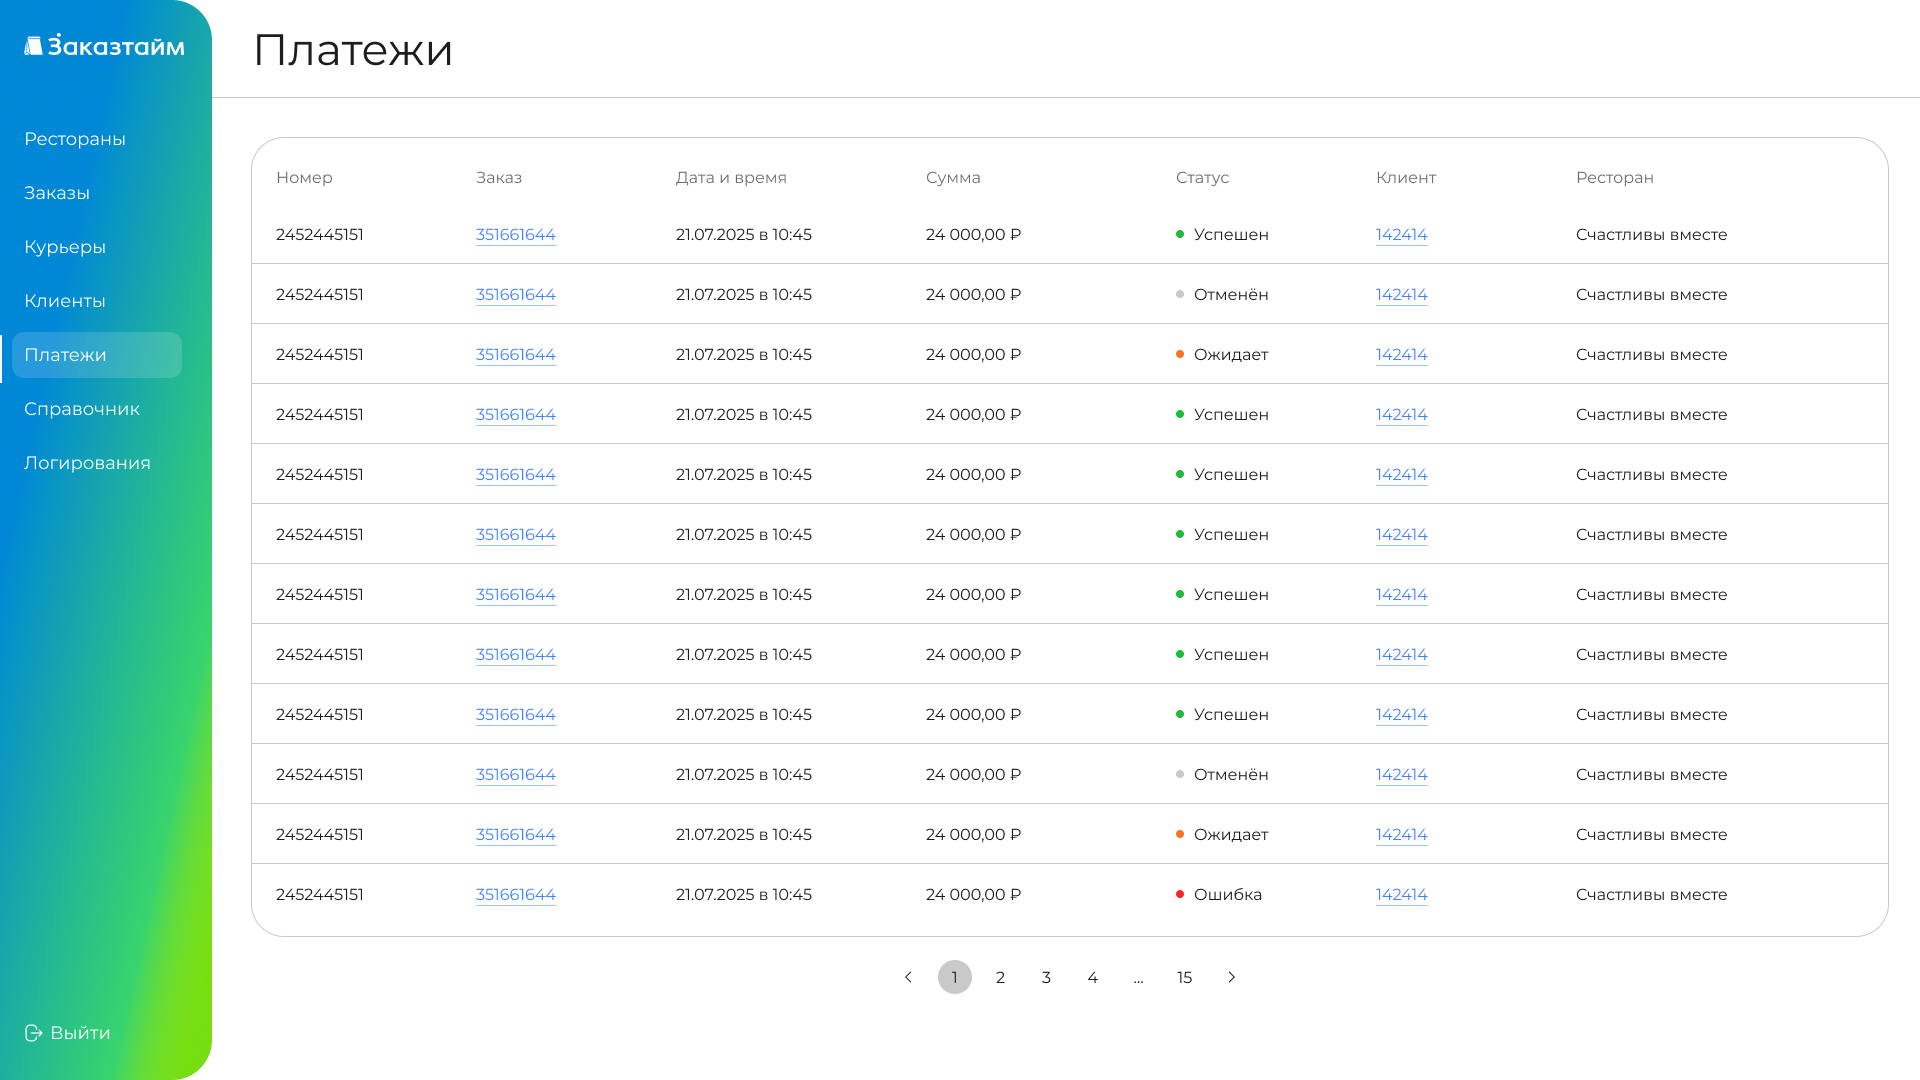Click the Заказ column header
Screen dimensions: 1920x1080
[x=499, y=177]
